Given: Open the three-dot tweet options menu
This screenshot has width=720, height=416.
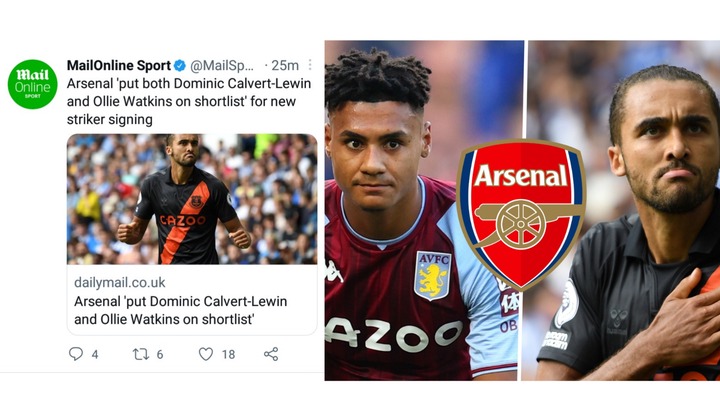Looking at the screenshot, I should tap(310, 65).
